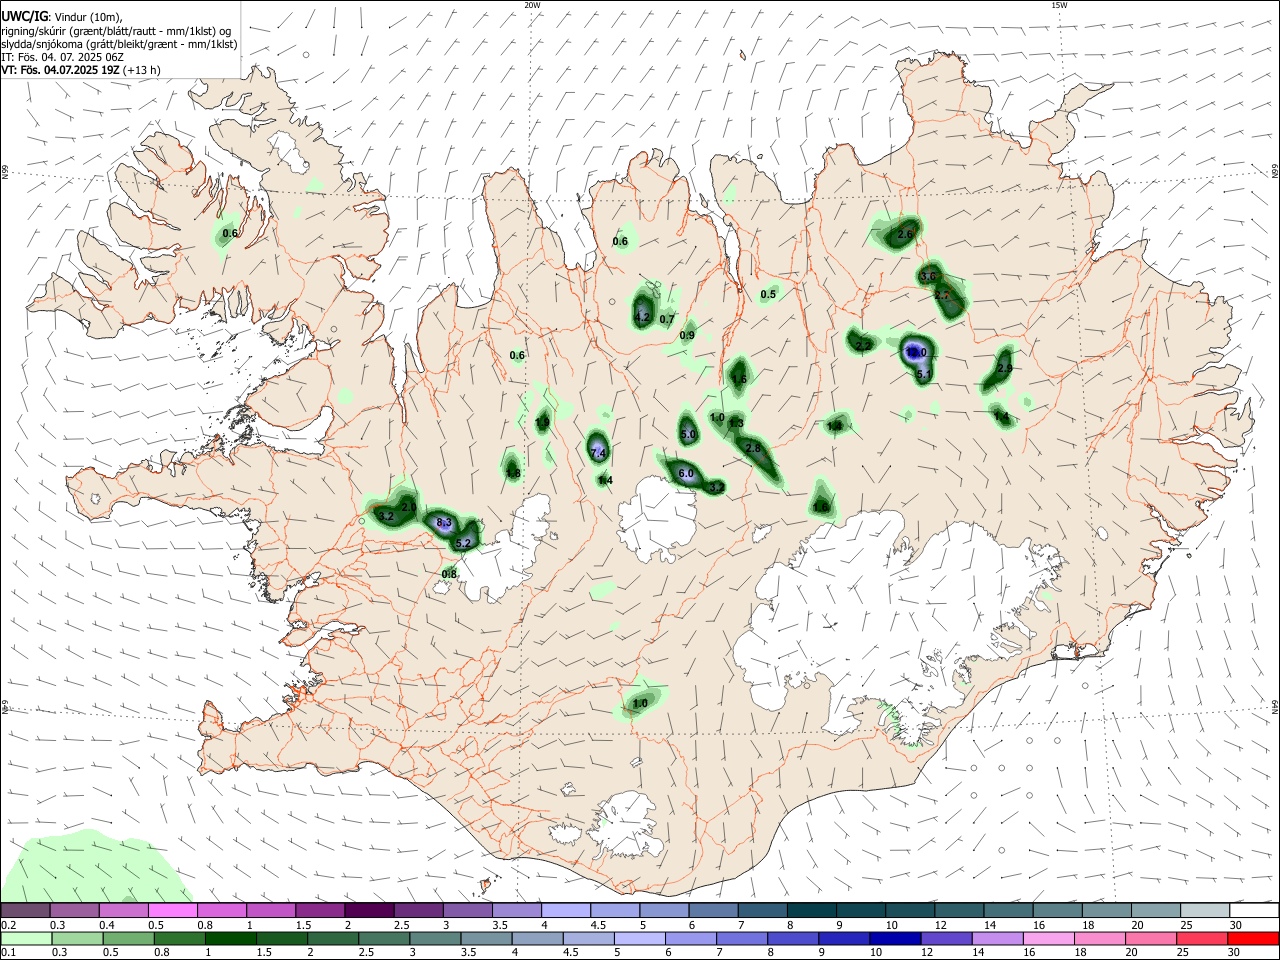Click the 6.0 precipitation value on the map
This screenshot has height=960, width=1280.
[686, 474]
